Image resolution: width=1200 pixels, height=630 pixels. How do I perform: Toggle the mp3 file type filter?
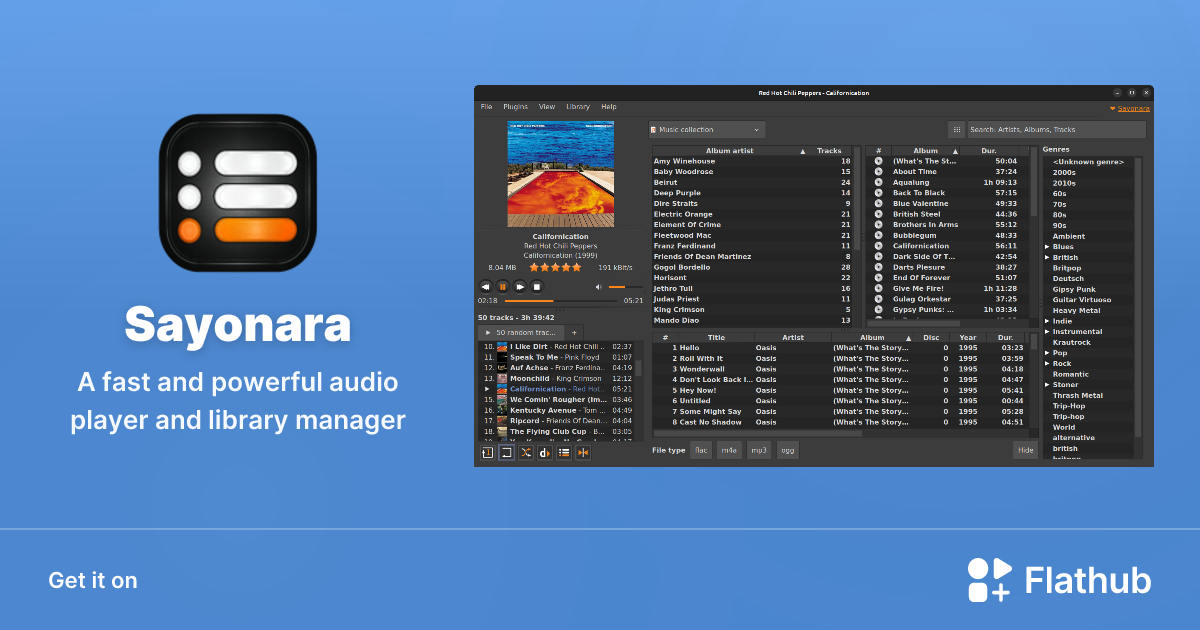coord(759,450)
